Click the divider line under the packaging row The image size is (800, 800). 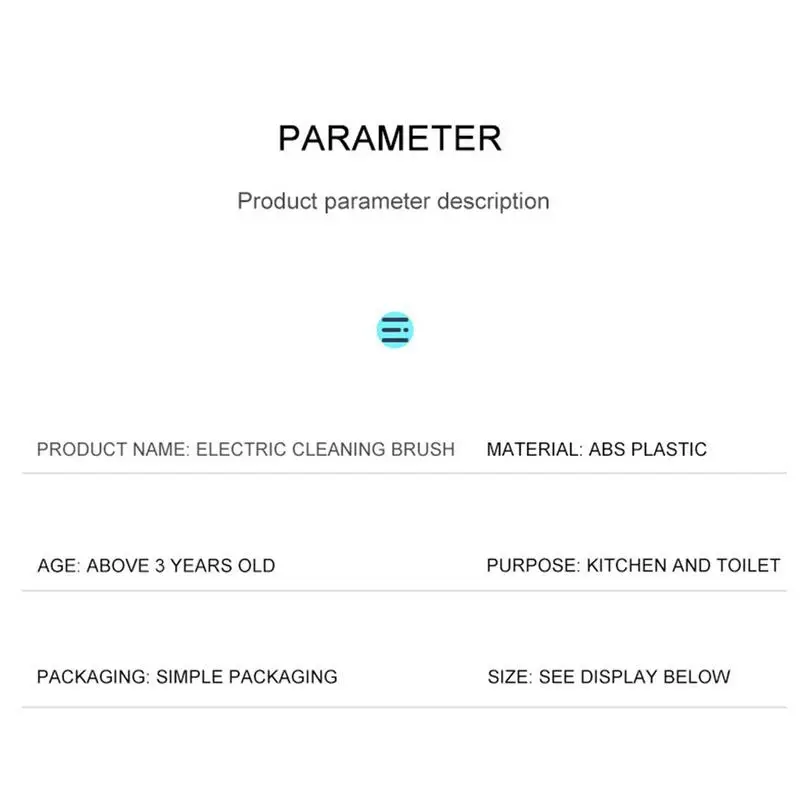point(400,707)
